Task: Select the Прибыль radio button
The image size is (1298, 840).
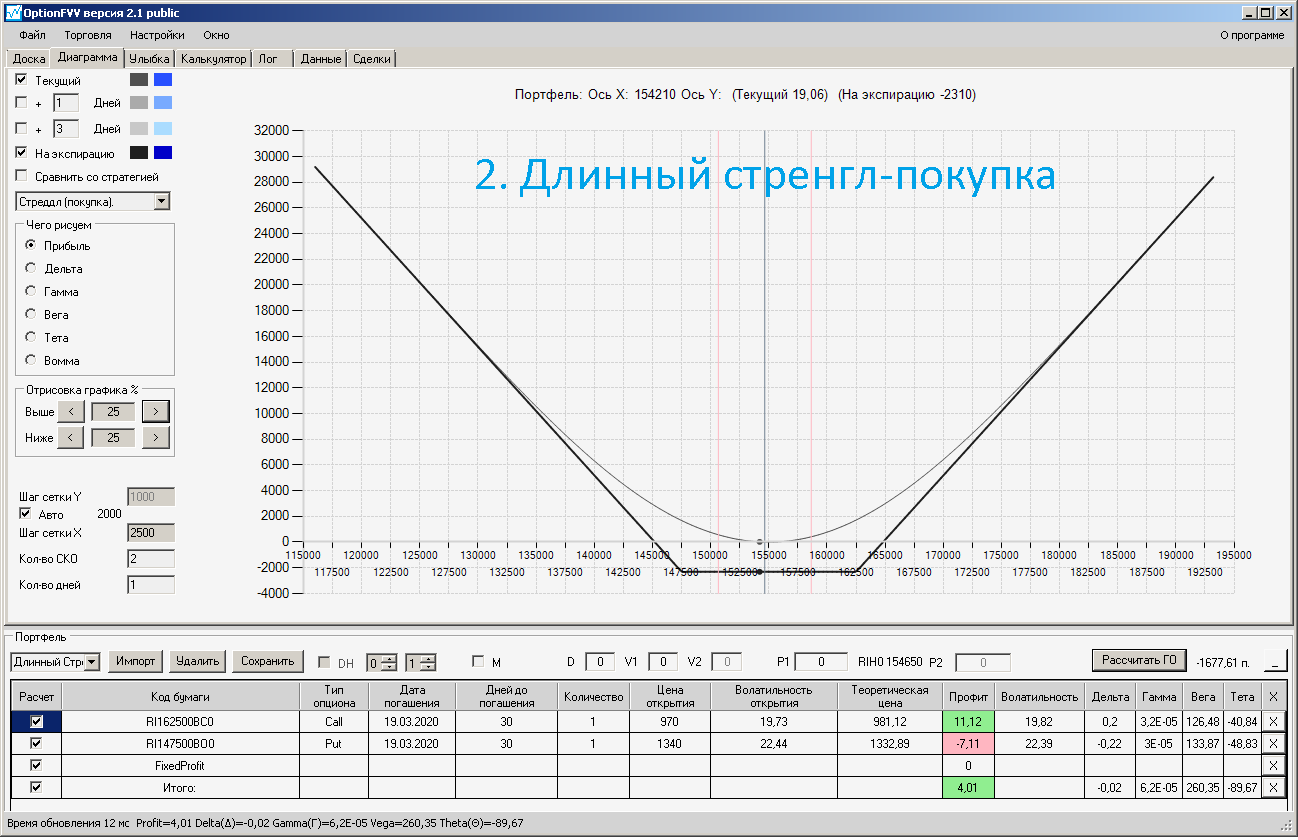Action: (31, 245)
